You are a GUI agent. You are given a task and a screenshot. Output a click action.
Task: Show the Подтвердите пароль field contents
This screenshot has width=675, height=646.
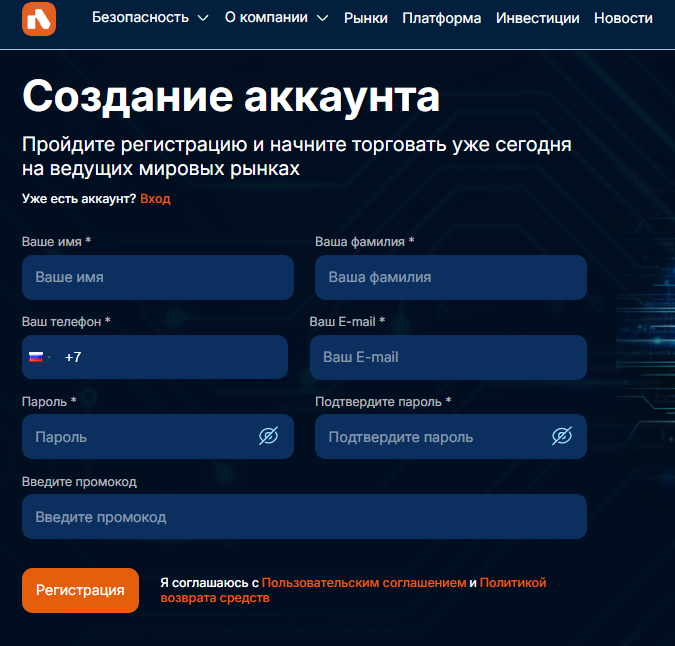(x=561, y=436)
